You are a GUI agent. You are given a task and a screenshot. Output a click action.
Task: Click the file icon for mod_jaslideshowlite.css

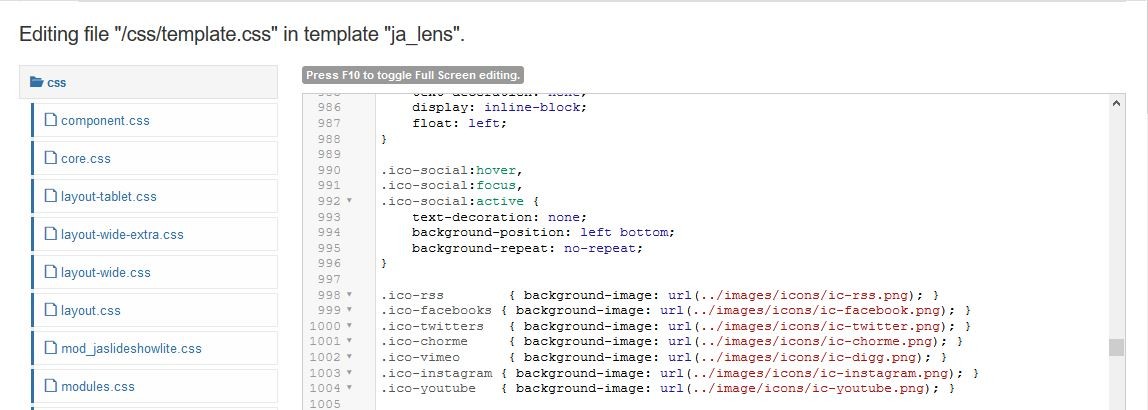coord(52,349)
